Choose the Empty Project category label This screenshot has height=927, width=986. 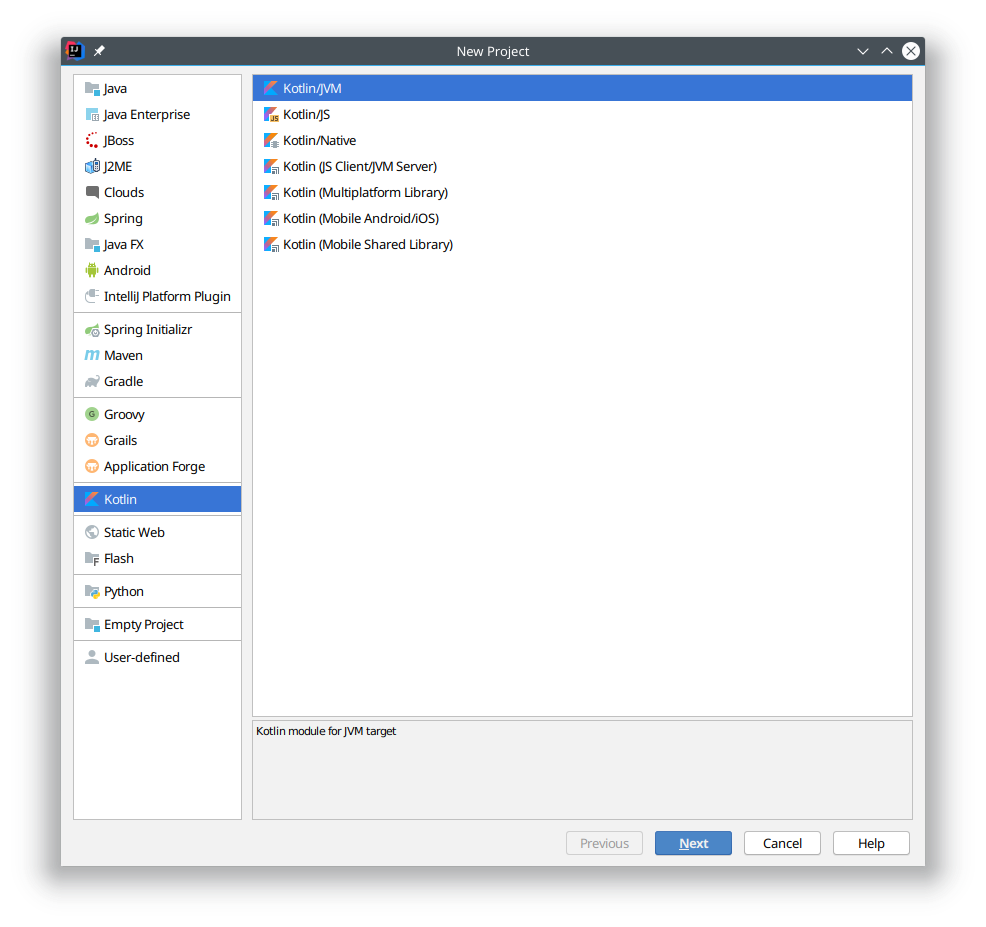click(x=143, y=624)
